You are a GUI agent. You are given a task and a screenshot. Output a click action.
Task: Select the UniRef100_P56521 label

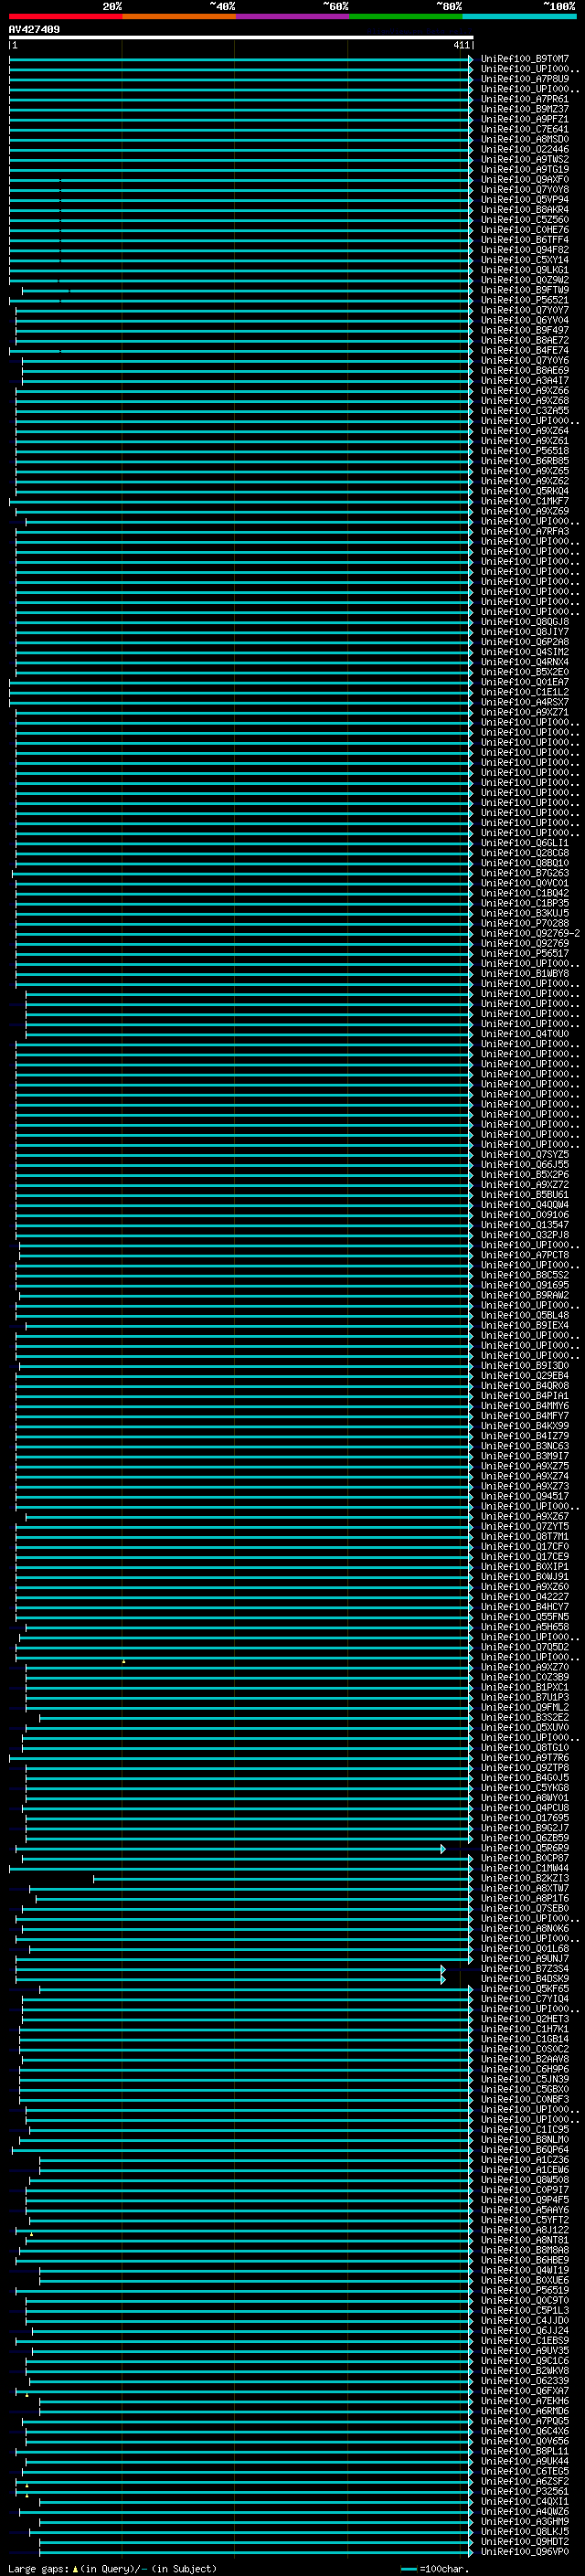tap(525, 300)
